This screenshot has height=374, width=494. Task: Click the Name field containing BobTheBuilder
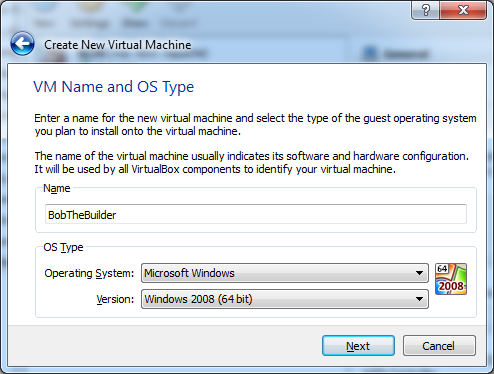pyautogui.click(x=256, y=214)
